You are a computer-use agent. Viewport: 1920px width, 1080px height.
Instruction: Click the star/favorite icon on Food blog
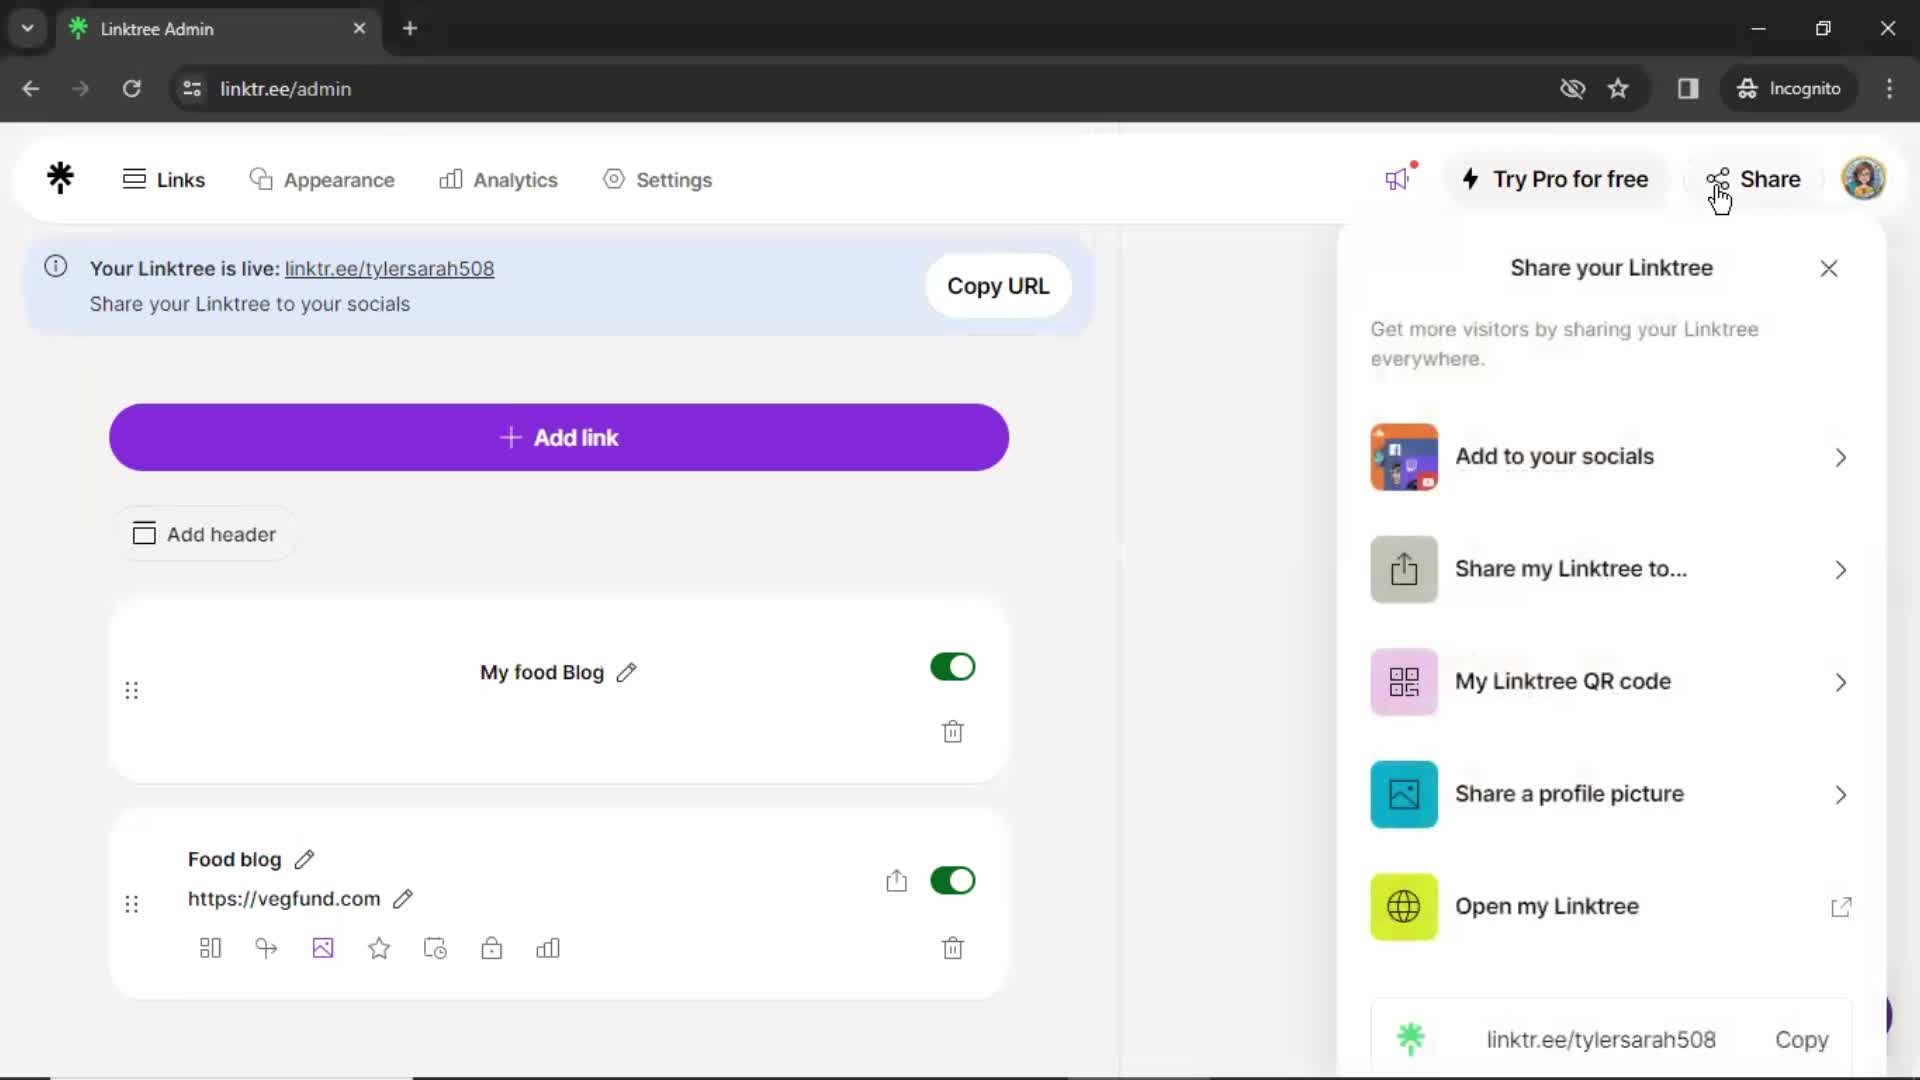coord(380,948)
